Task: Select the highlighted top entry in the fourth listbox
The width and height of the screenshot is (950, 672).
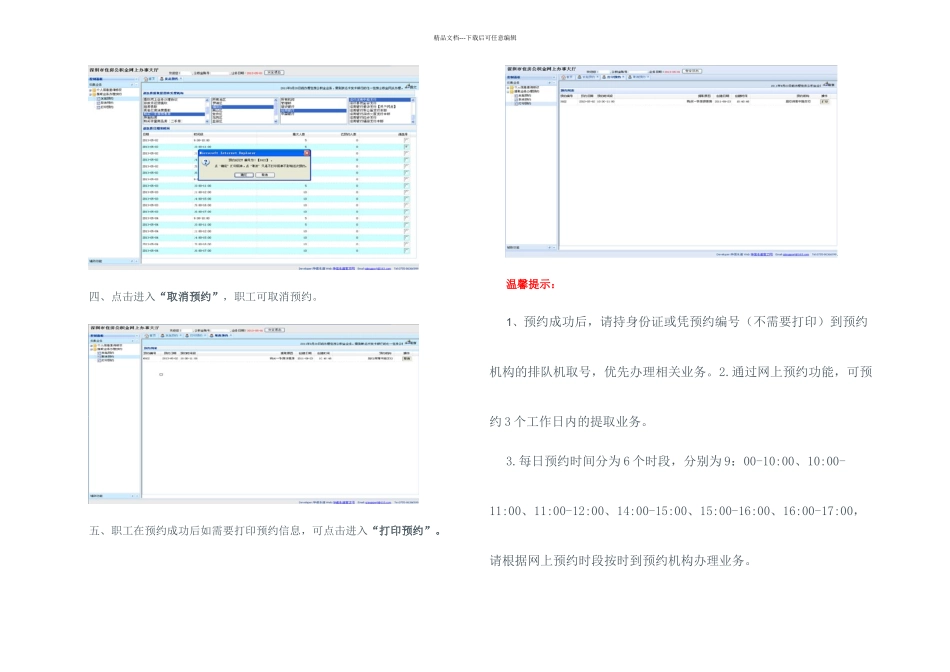Action: click(379, 99)
